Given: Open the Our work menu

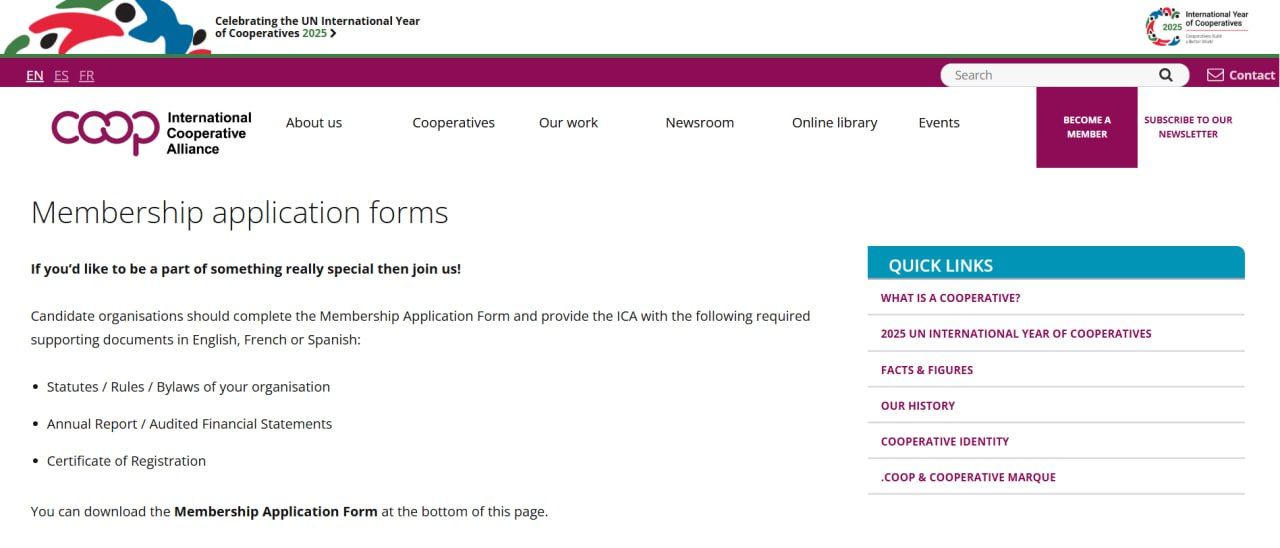Looking at the screenshot, I should tap(568, 123).
